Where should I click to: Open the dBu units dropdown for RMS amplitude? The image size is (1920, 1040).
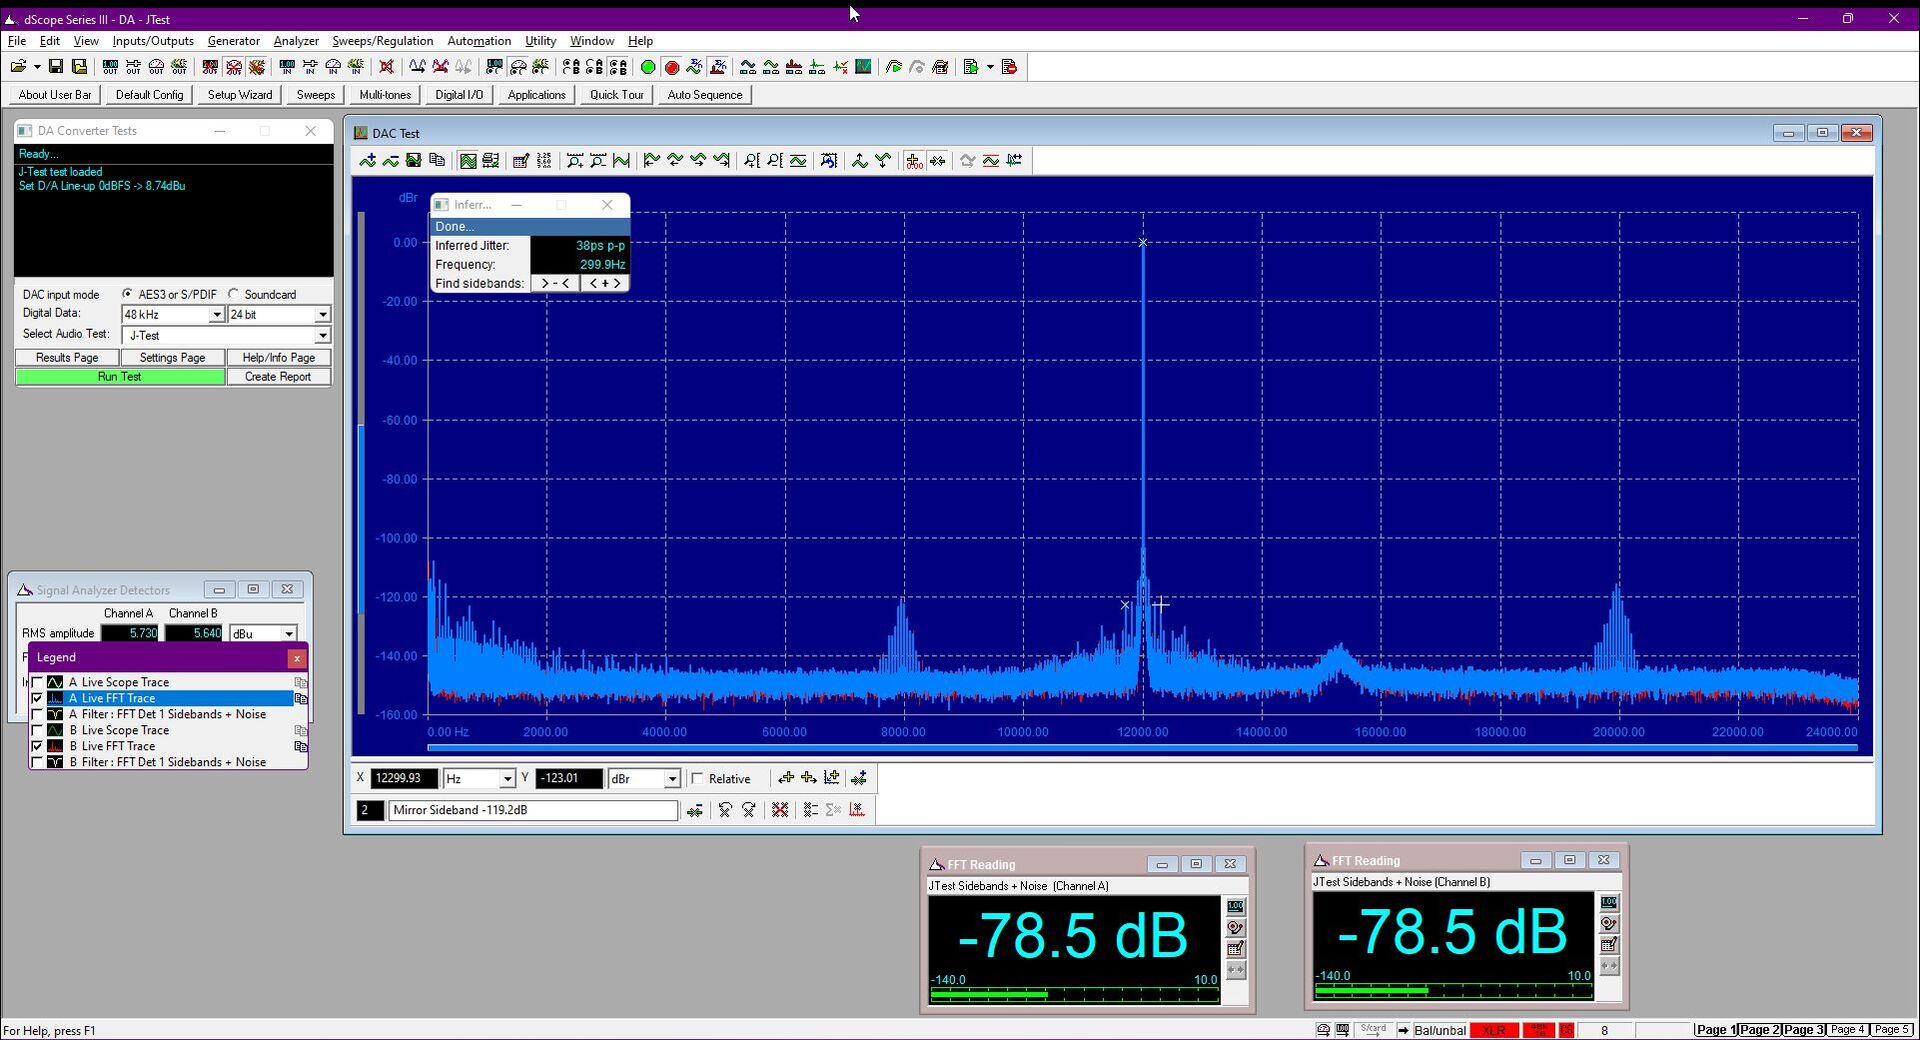click(x=289, y=633)
